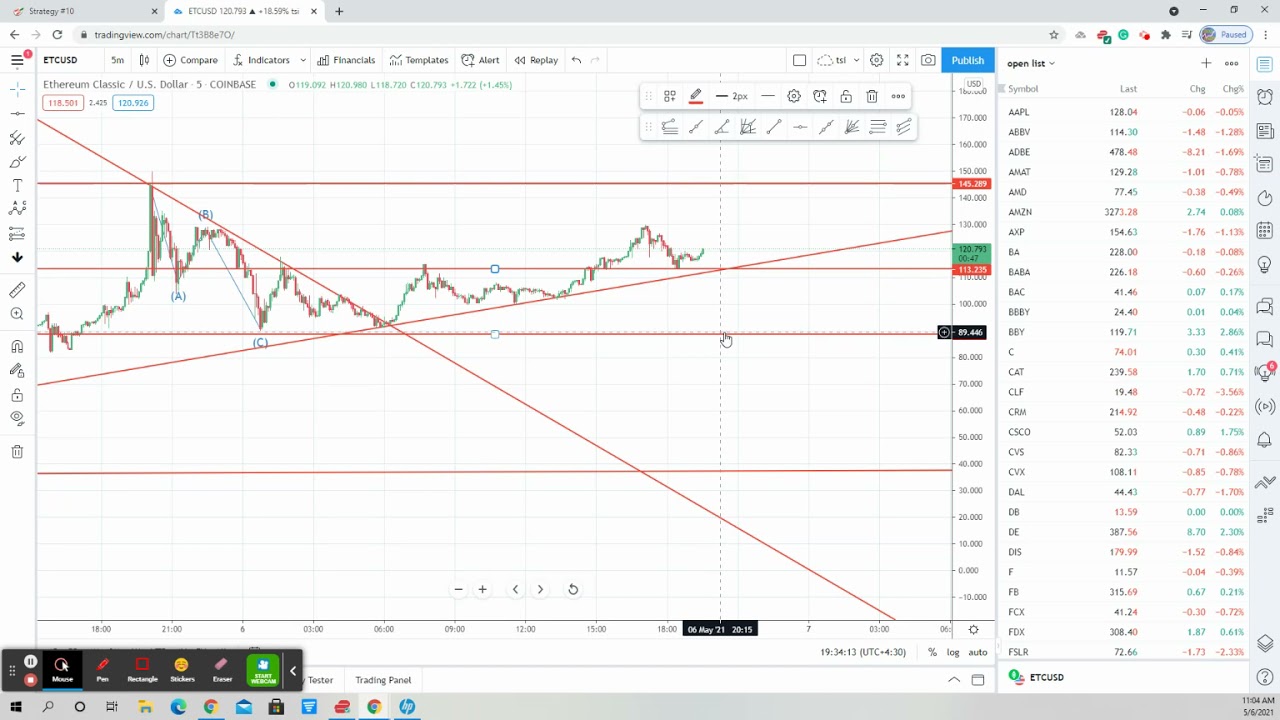1280x720 pixels.
Task: Open the 'tsl' saved layout dropdown
Action: pyautogui.click(x=838, y=60)
